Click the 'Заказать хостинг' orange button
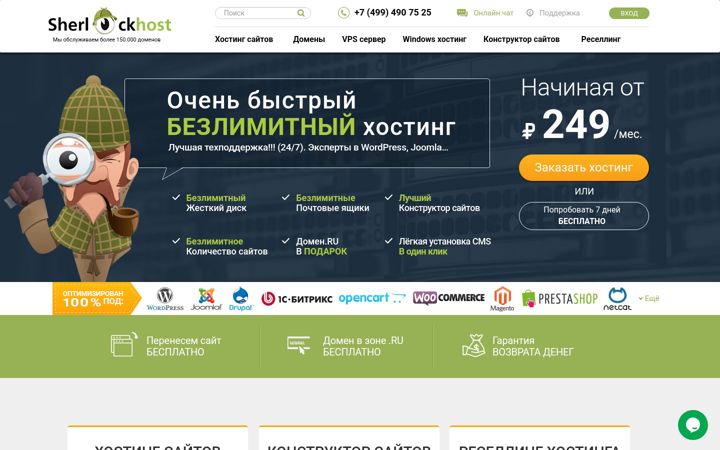 click(x=584, y=168)
